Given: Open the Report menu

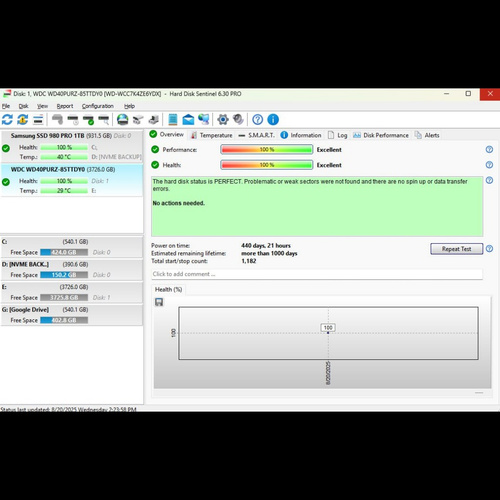Looking at the screenshot, I should tap(65, 106).
